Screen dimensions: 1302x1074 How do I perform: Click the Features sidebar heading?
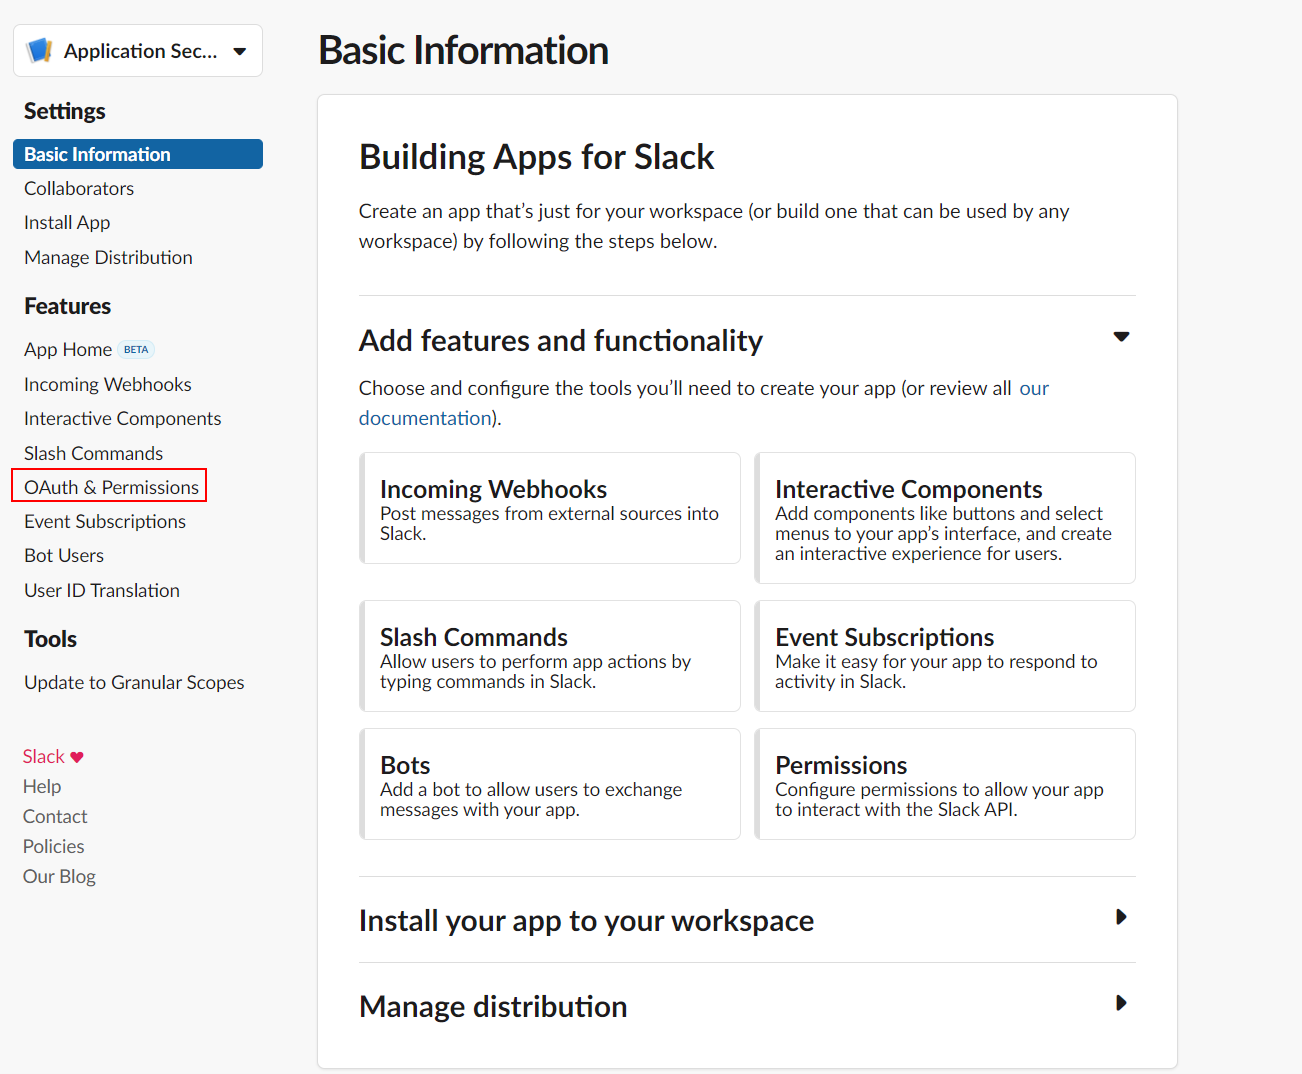[x=68, y=306]
